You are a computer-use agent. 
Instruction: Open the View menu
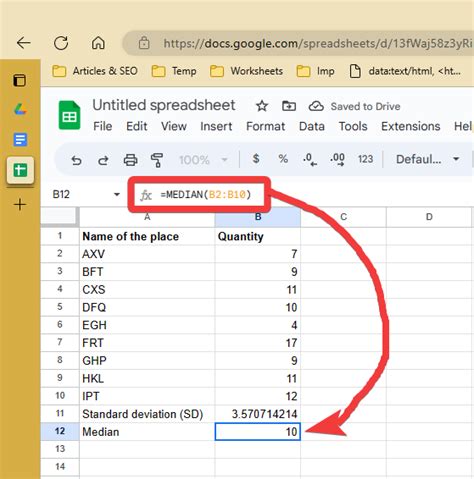point(174,127)
